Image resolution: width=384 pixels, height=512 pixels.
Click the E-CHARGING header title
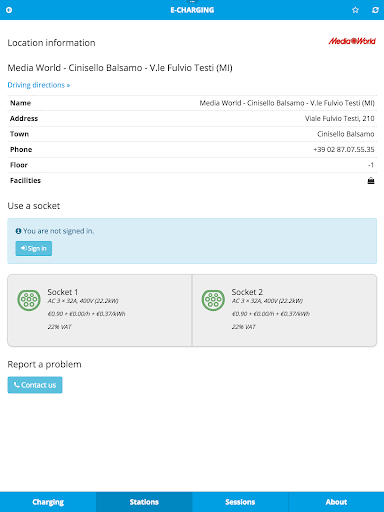(x=192, y=10)
